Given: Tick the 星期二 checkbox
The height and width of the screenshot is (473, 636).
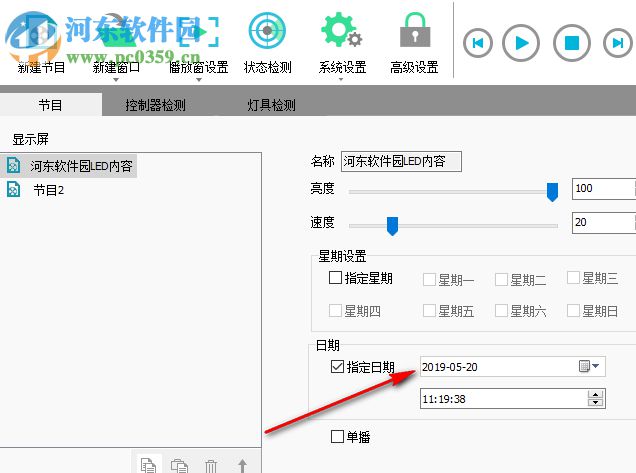Looking at the screenshot, I should [x=501, y=280].
